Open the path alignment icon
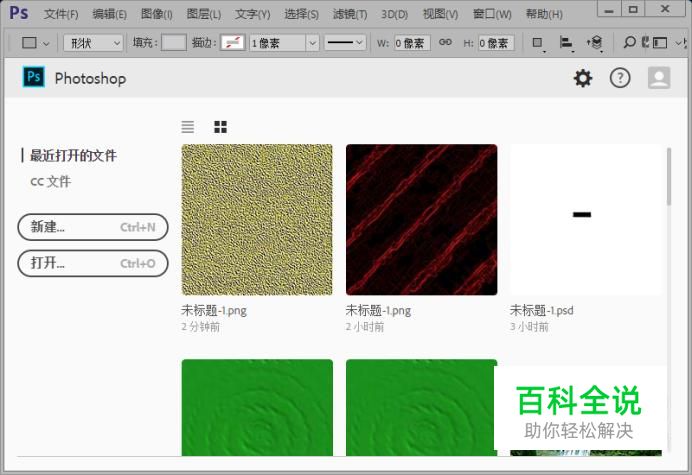Image resolution: width=692 pixels, height=475 pixels. (x=566, y=43)
